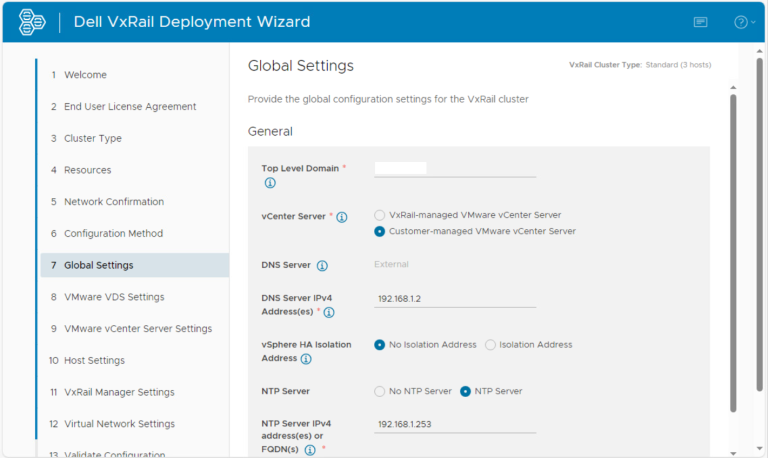Open the VMware VDS Settings step
This screenshot has height=458, width=768.
[114, 297]
